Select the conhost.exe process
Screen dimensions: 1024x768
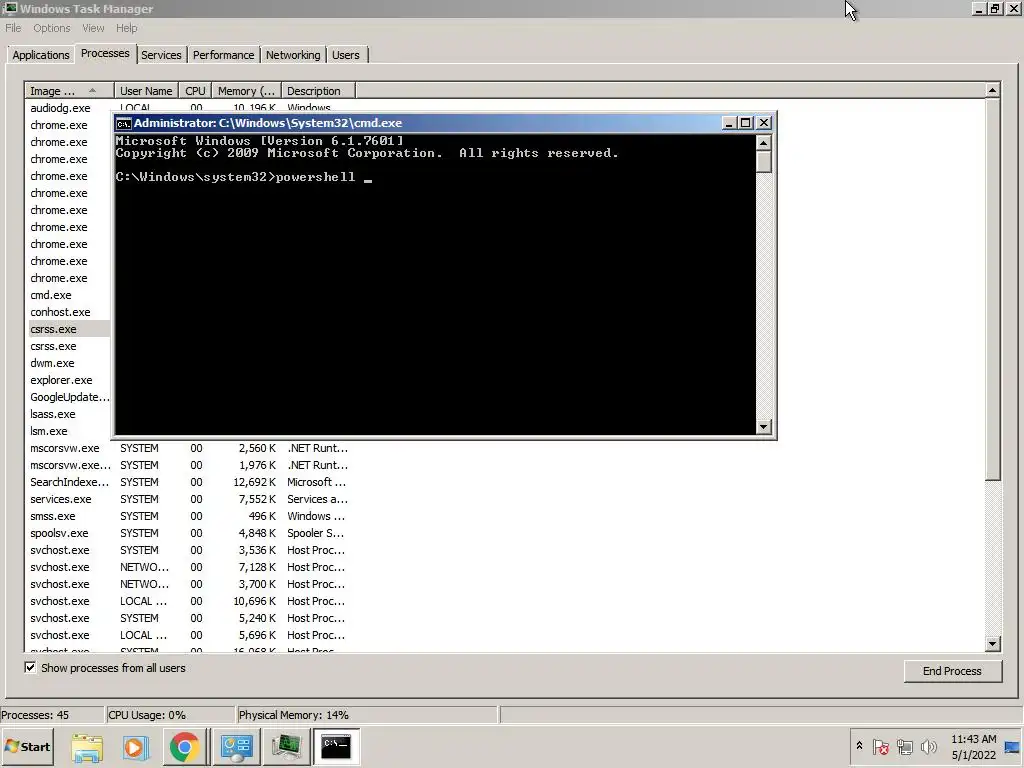60,312
